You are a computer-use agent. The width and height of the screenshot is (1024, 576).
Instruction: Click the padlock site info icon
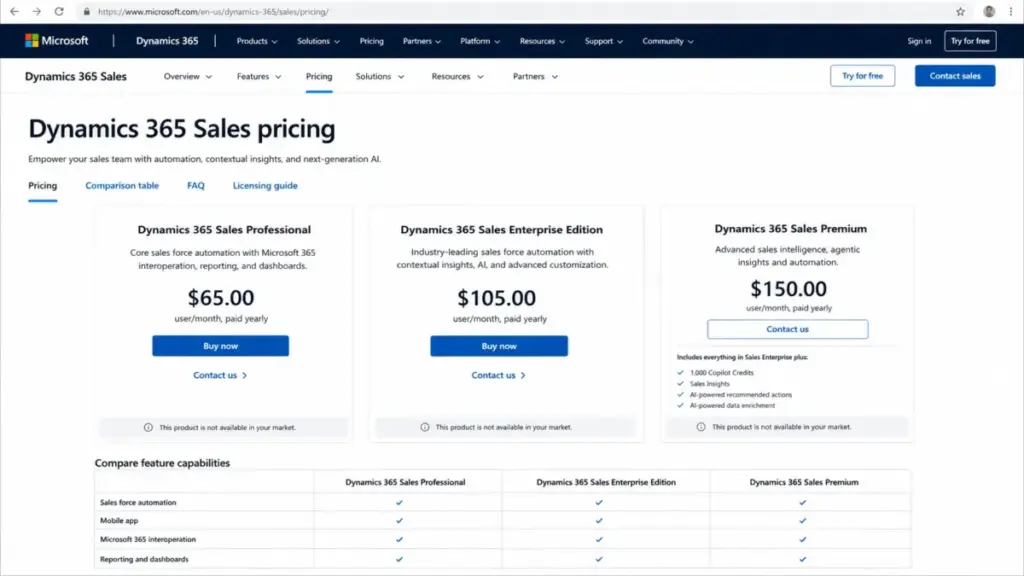[86, 12]
